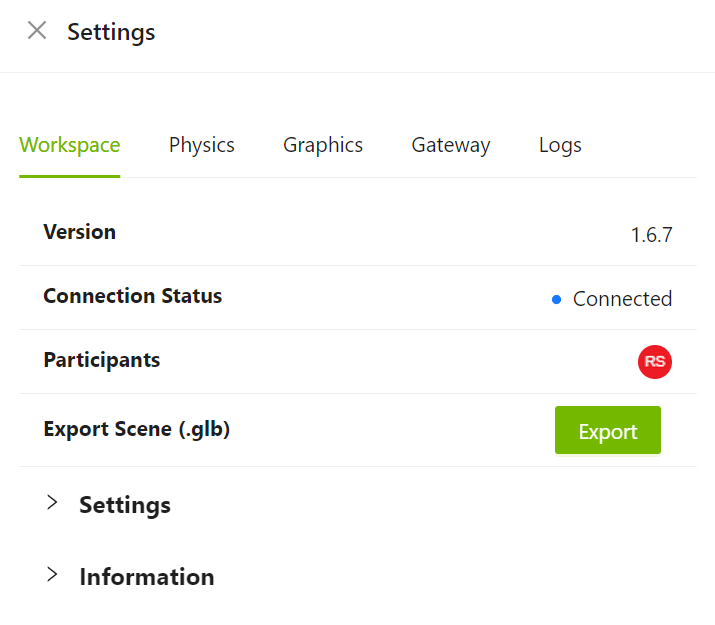Click the RS participant avatar
This screenshot has width=715, height=625.
click(x=655, y=362)
